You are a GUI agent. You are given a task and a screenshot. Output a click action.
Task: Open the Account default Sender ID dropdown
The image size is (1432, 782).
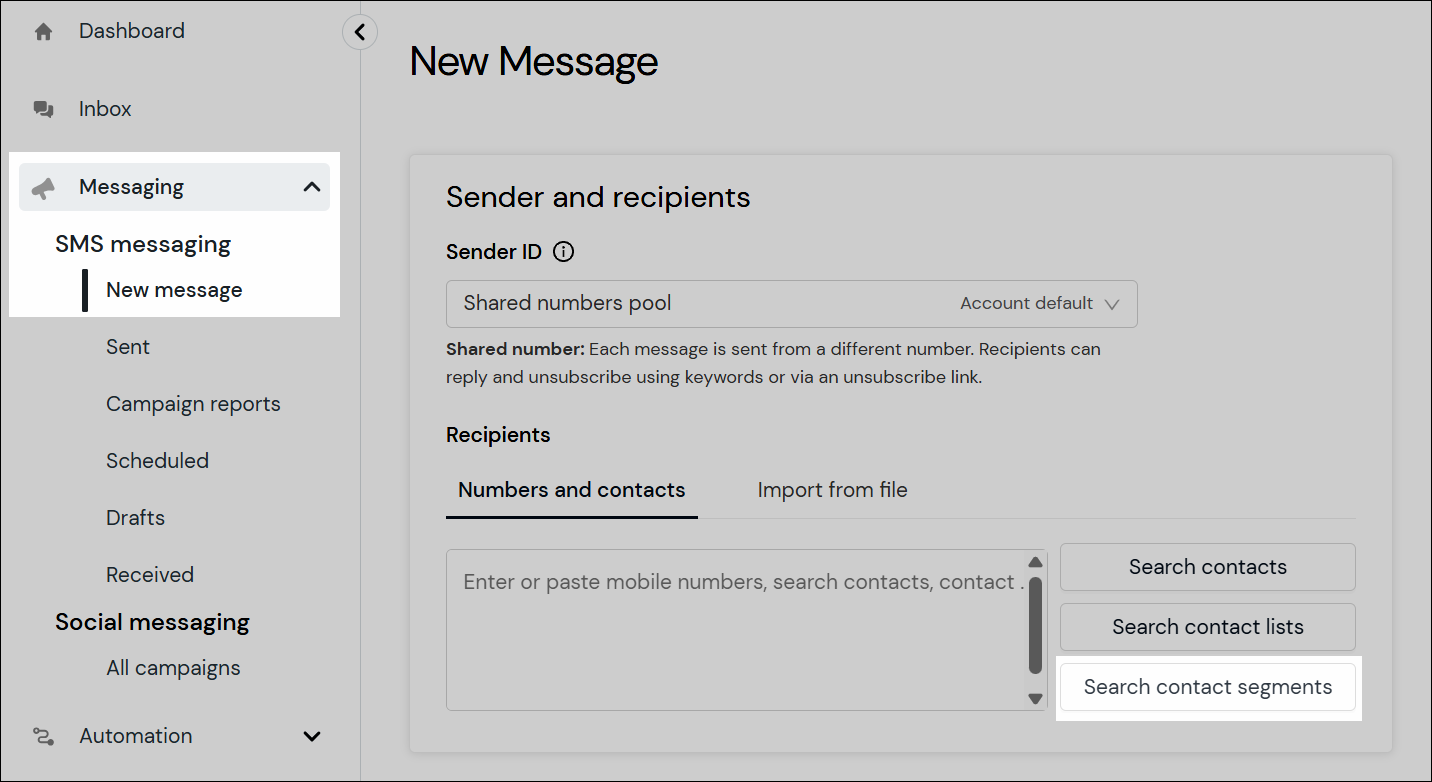[1038, 303]
